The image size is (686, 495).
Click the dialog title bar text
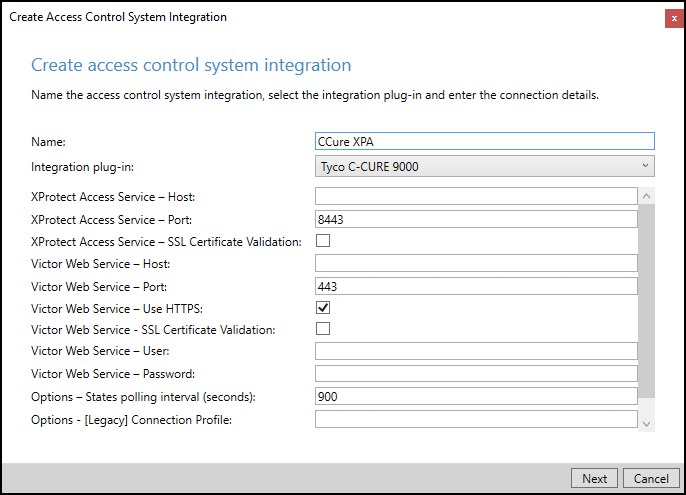click(x=118, y=17)
